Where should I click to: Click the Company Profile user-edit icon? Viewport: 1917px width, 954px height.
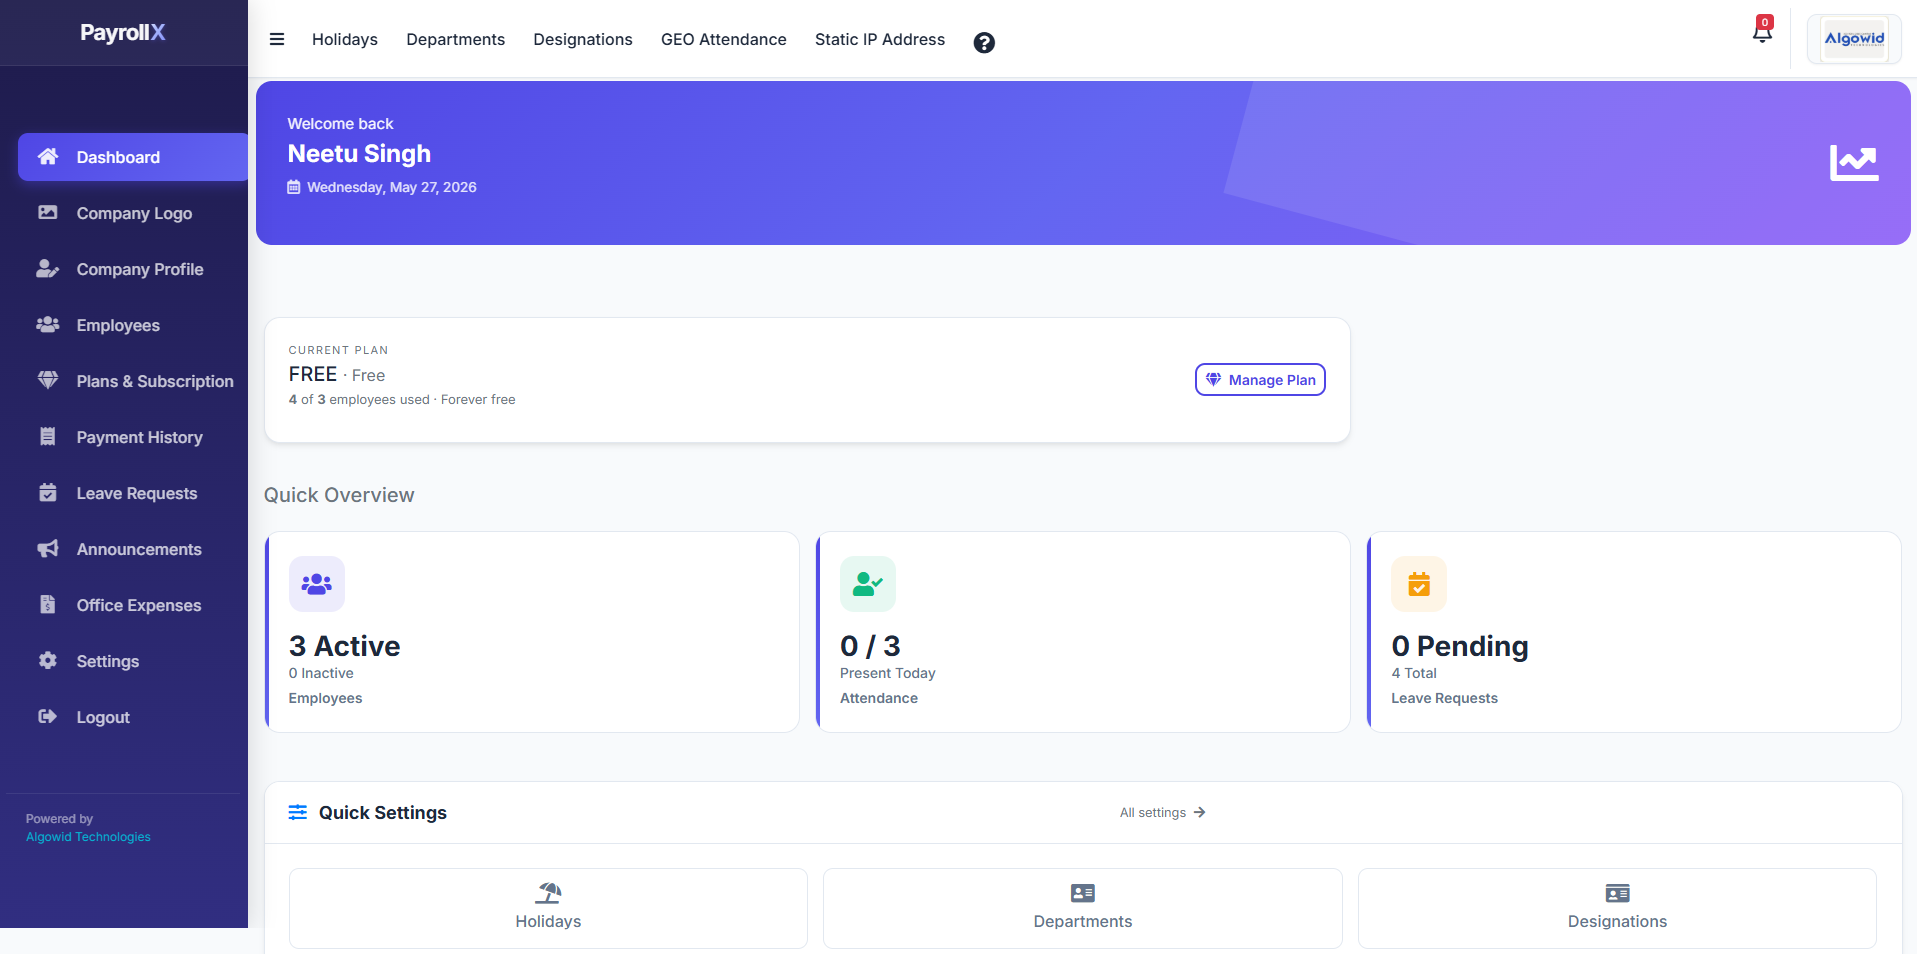(x=48, y=268)
